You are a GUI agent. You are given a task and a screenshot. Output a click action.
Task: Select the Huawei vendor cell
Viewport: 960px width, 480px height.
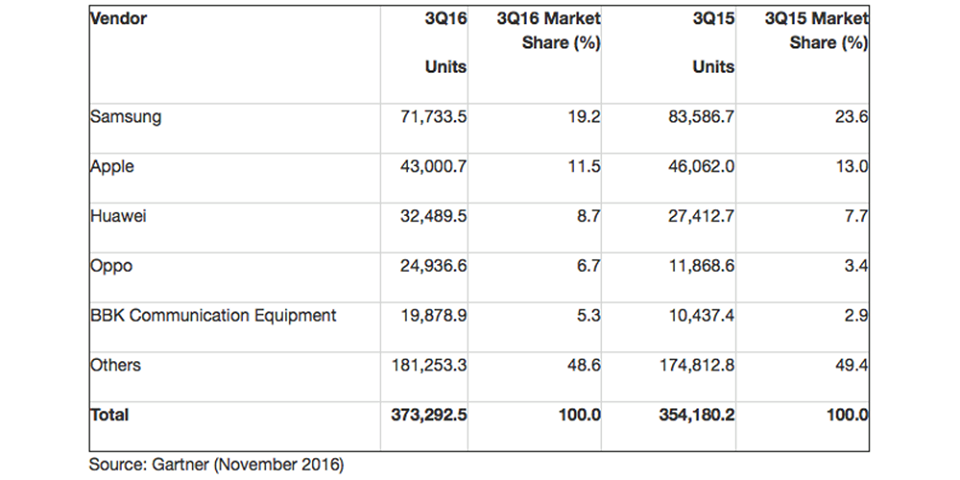pyautogui.click(x=118, y=216)
